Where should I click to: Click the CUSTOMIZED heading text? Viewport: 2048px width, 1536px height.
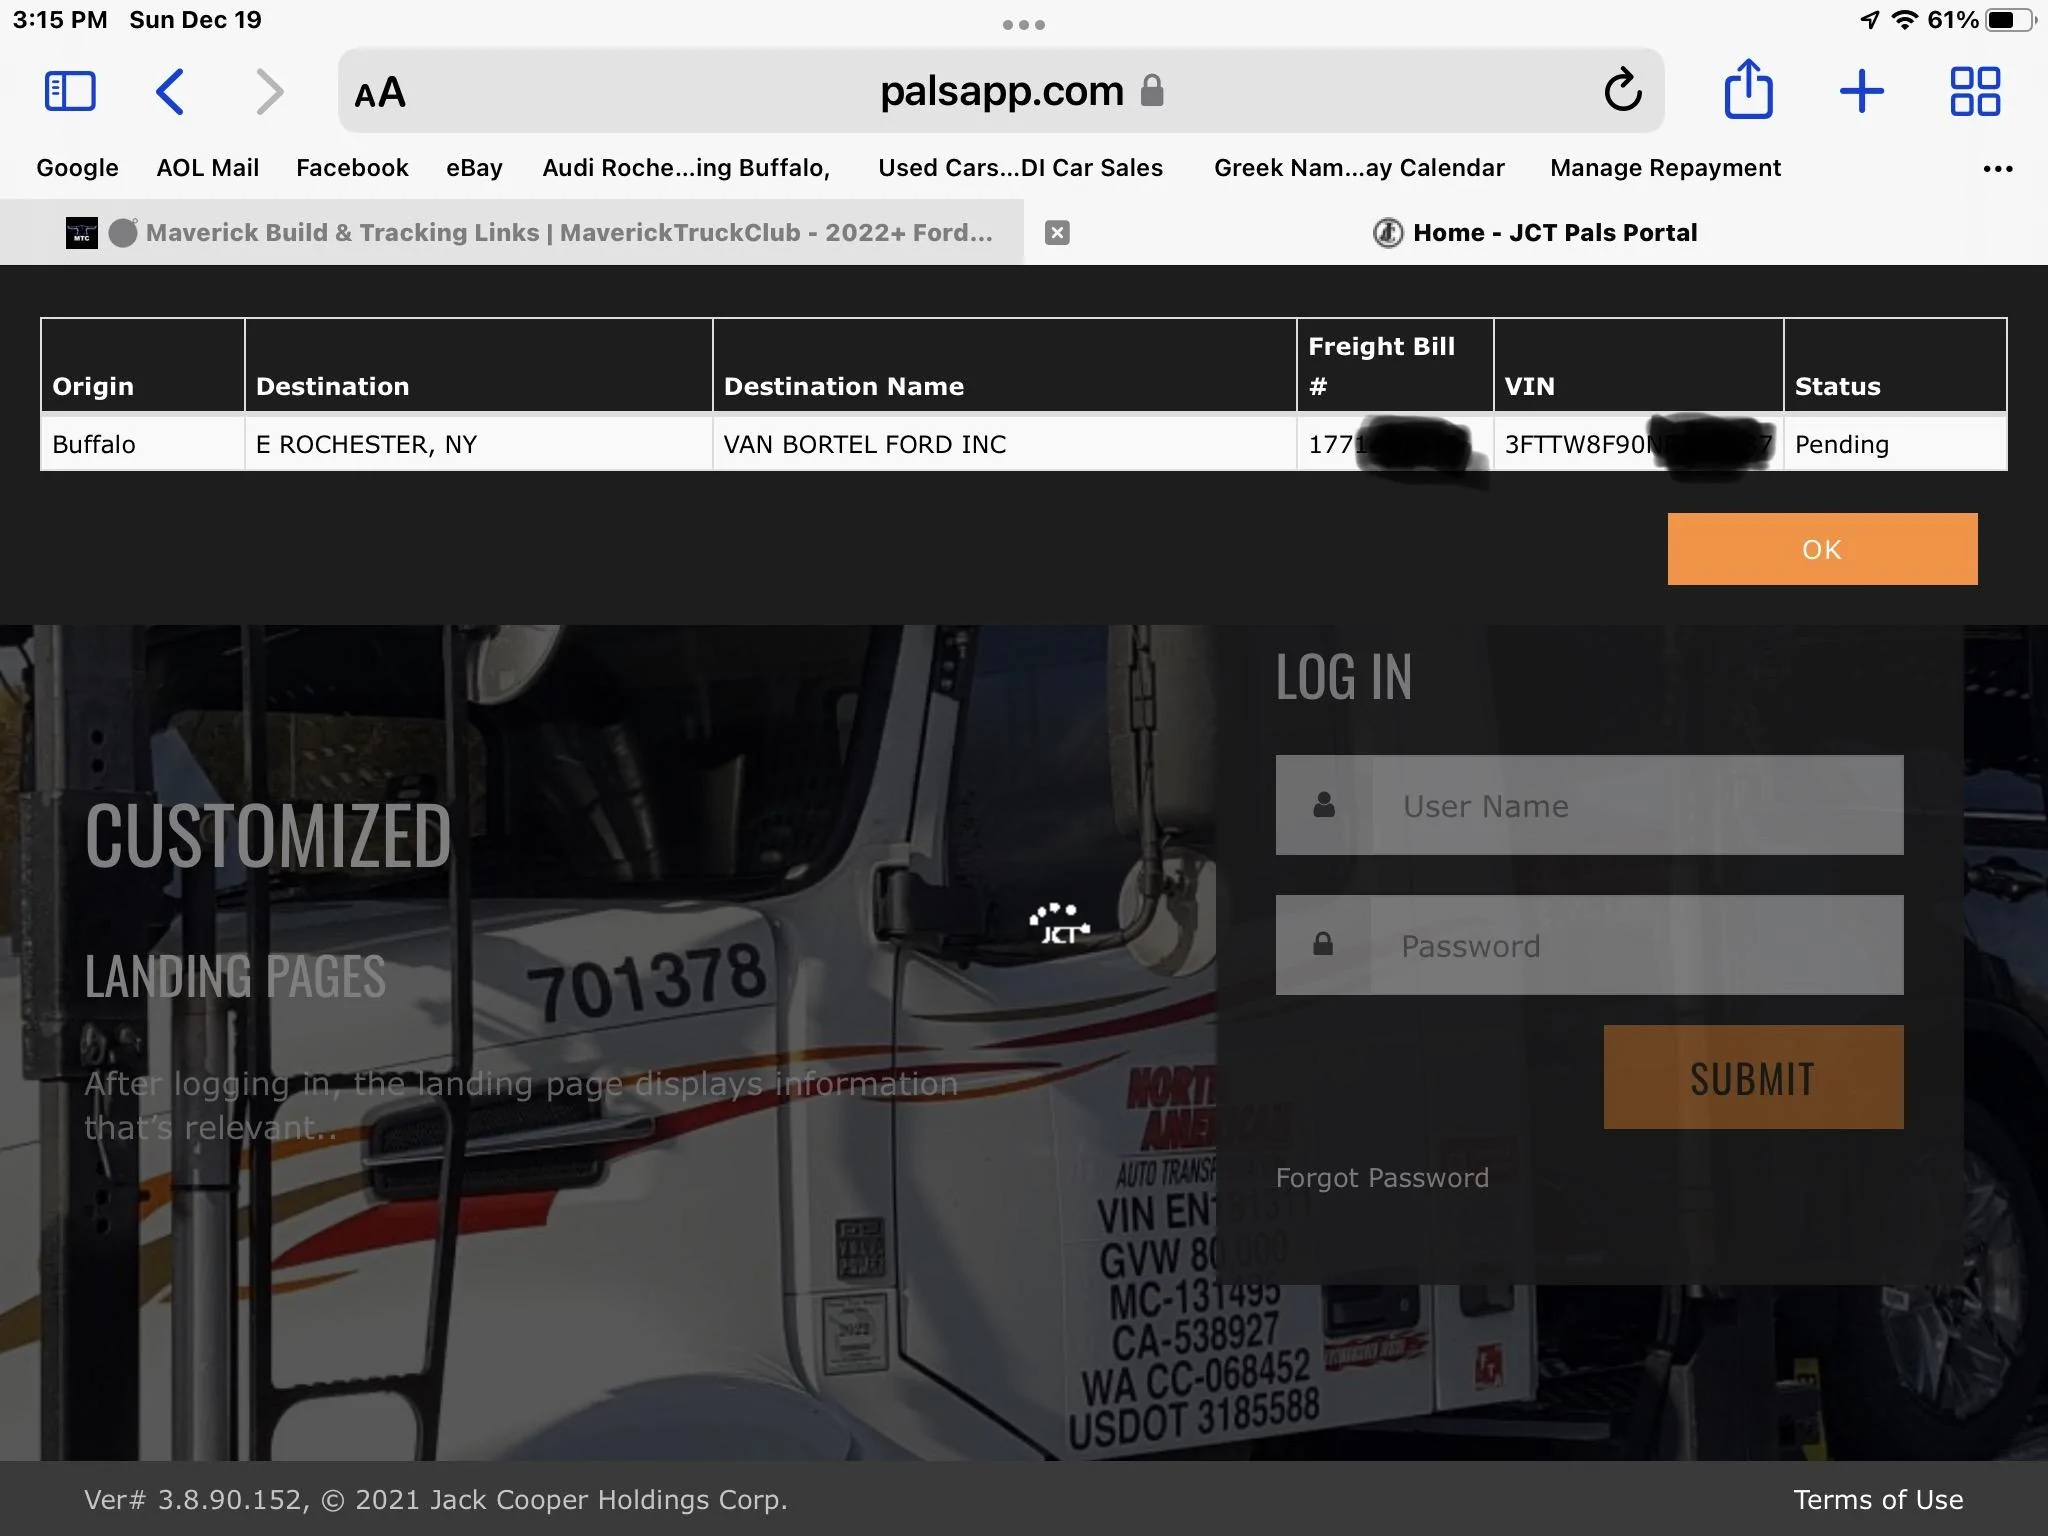coord(268,836)
